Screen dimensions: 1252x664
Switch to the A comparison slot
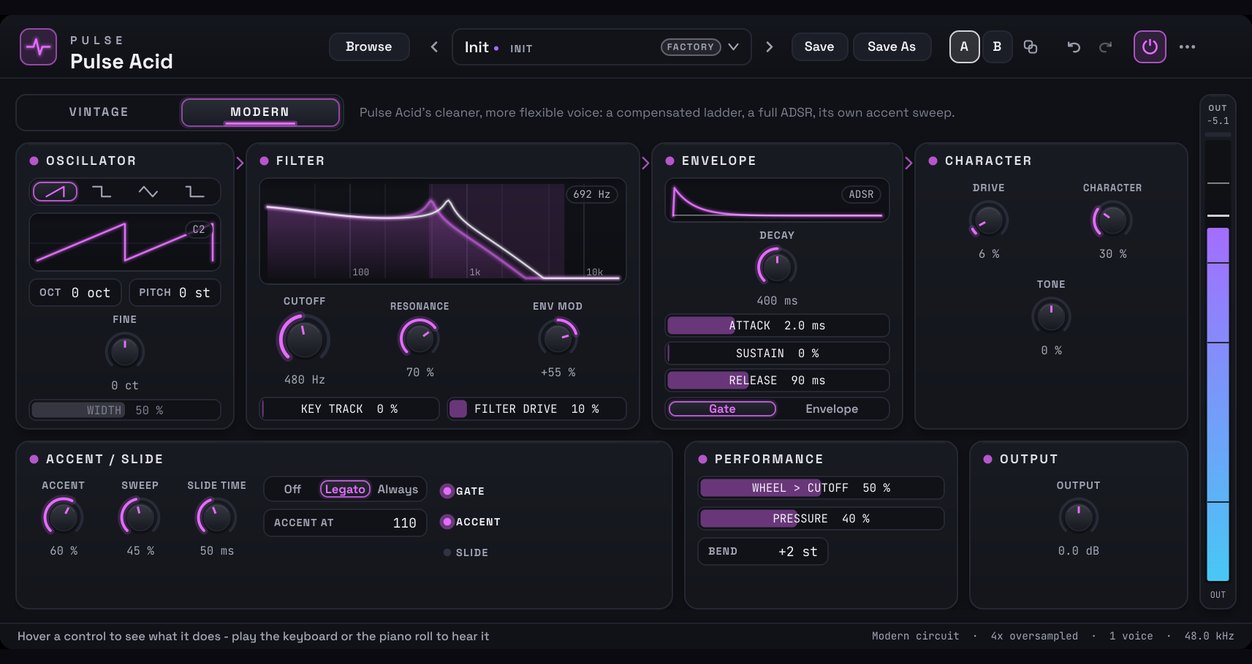tap(964, 47)
